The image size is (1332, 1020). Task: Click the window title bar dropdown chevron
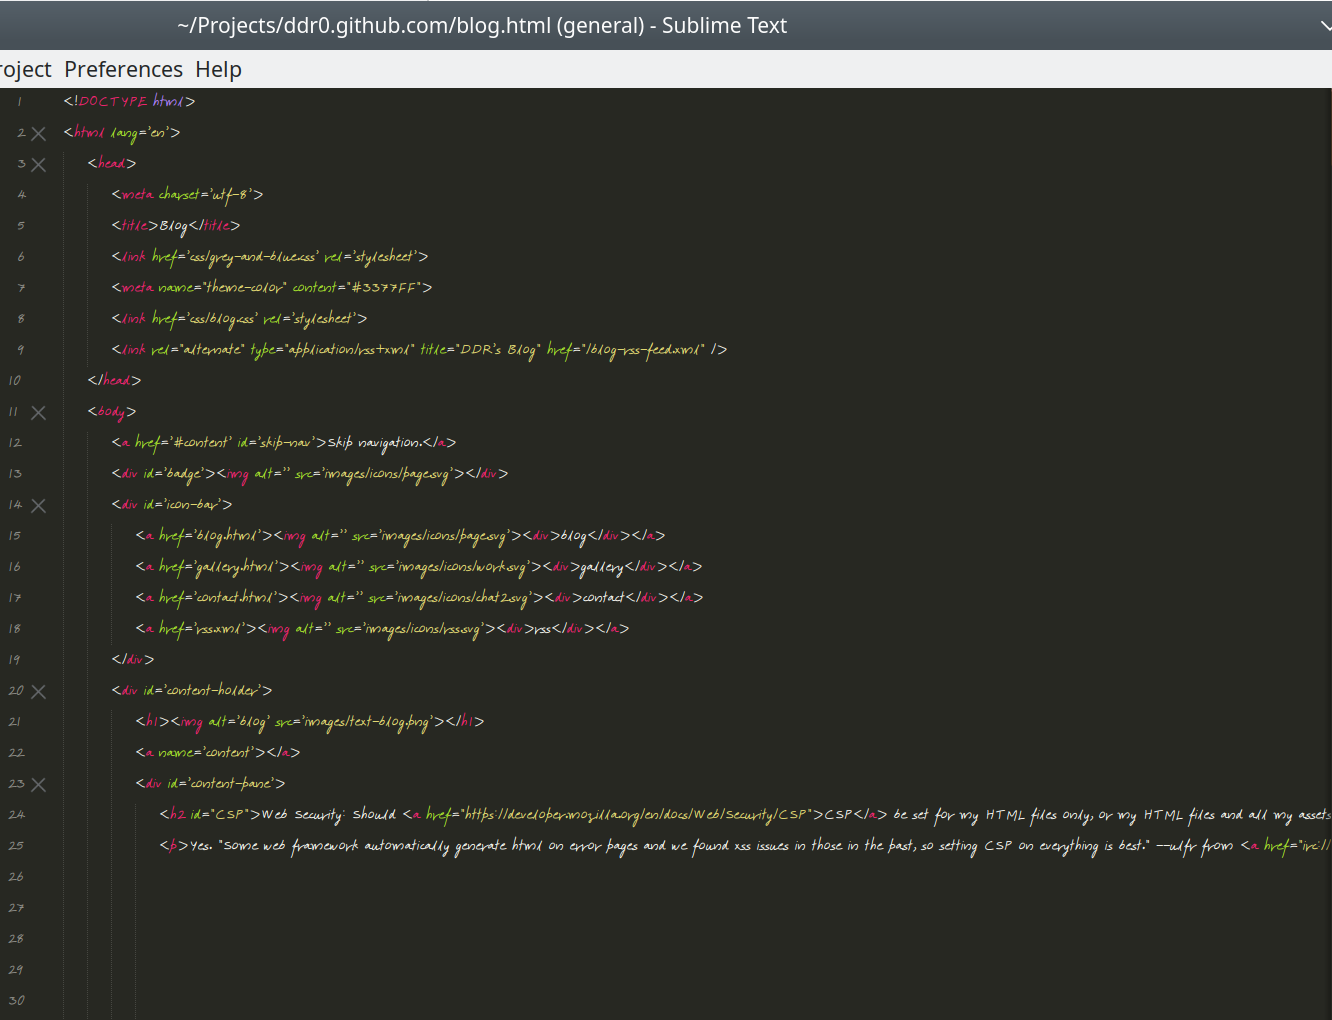click(x=1324, y=26)
